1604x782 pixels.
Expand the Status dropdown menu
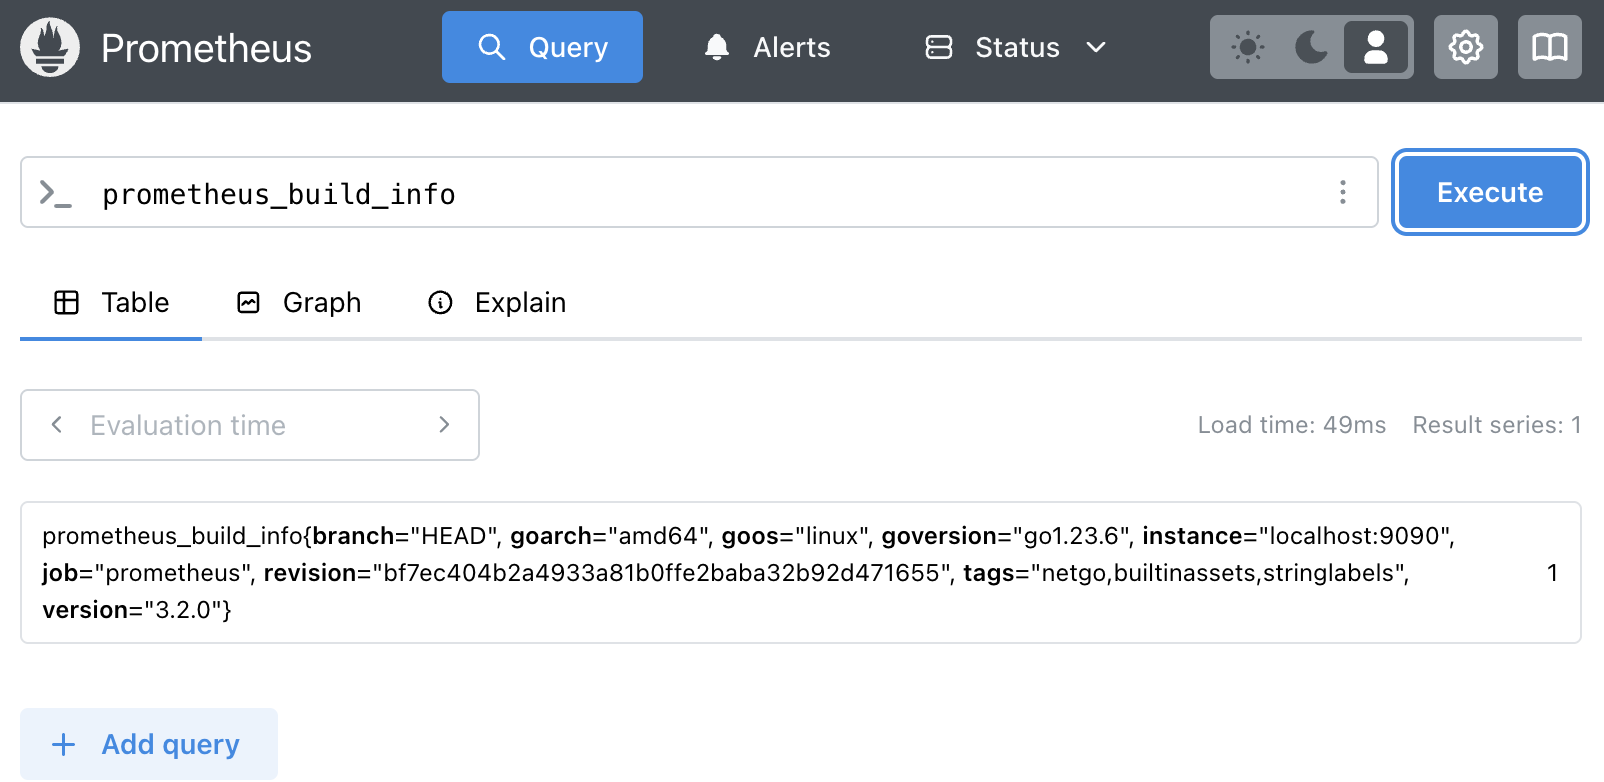pyautogui.click(x=1016, y=47)
